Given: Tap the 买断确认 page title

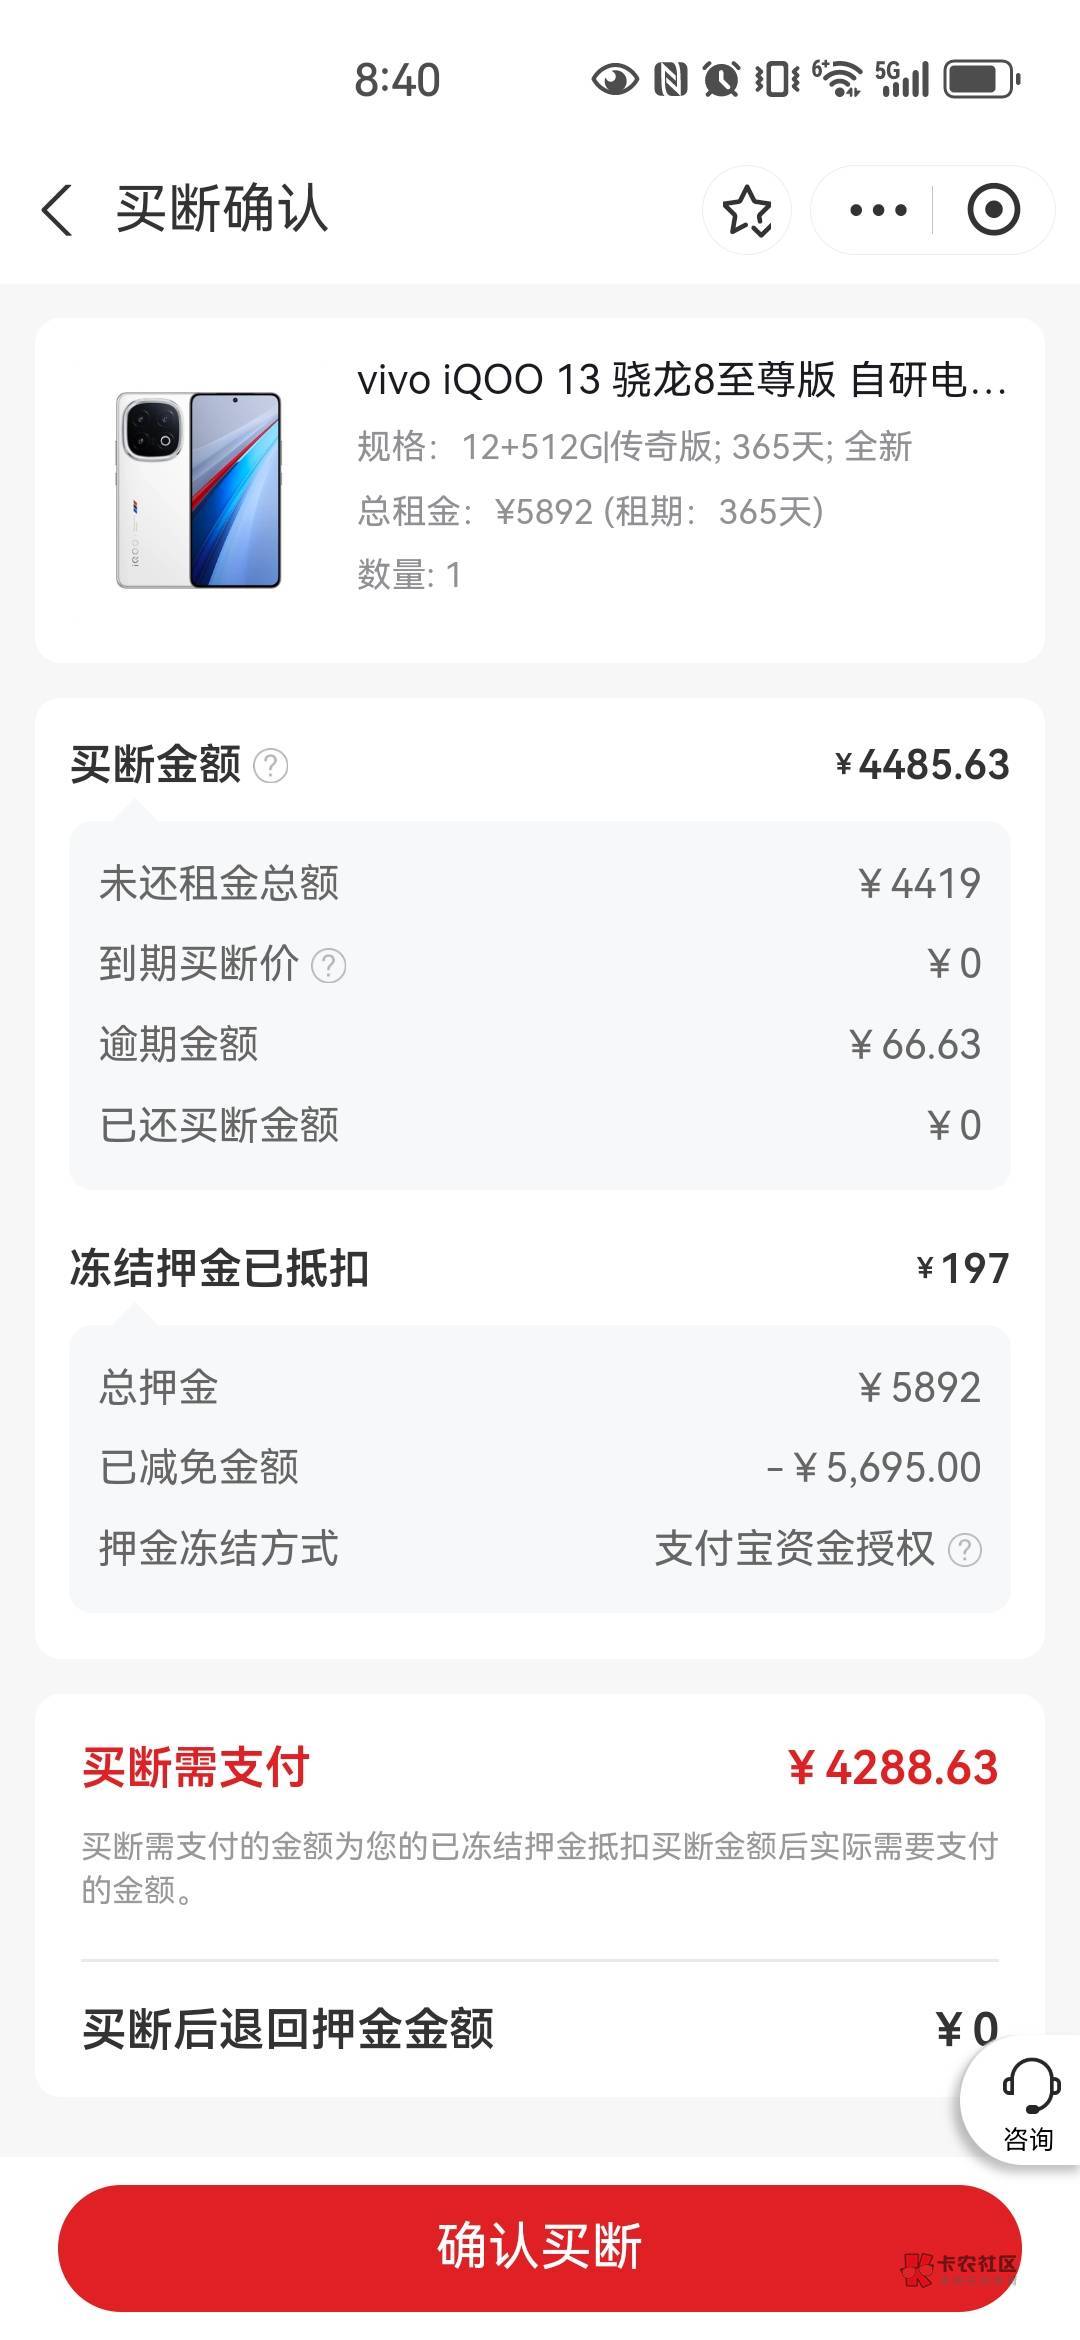Looking at the screenshot, I should click(x=222, y=210).
